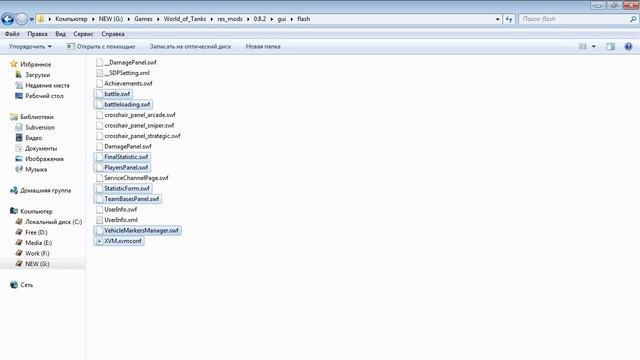This screenshot has width=640, height=360.
Task: Open the Файл menu
Action: pos(12,34)
